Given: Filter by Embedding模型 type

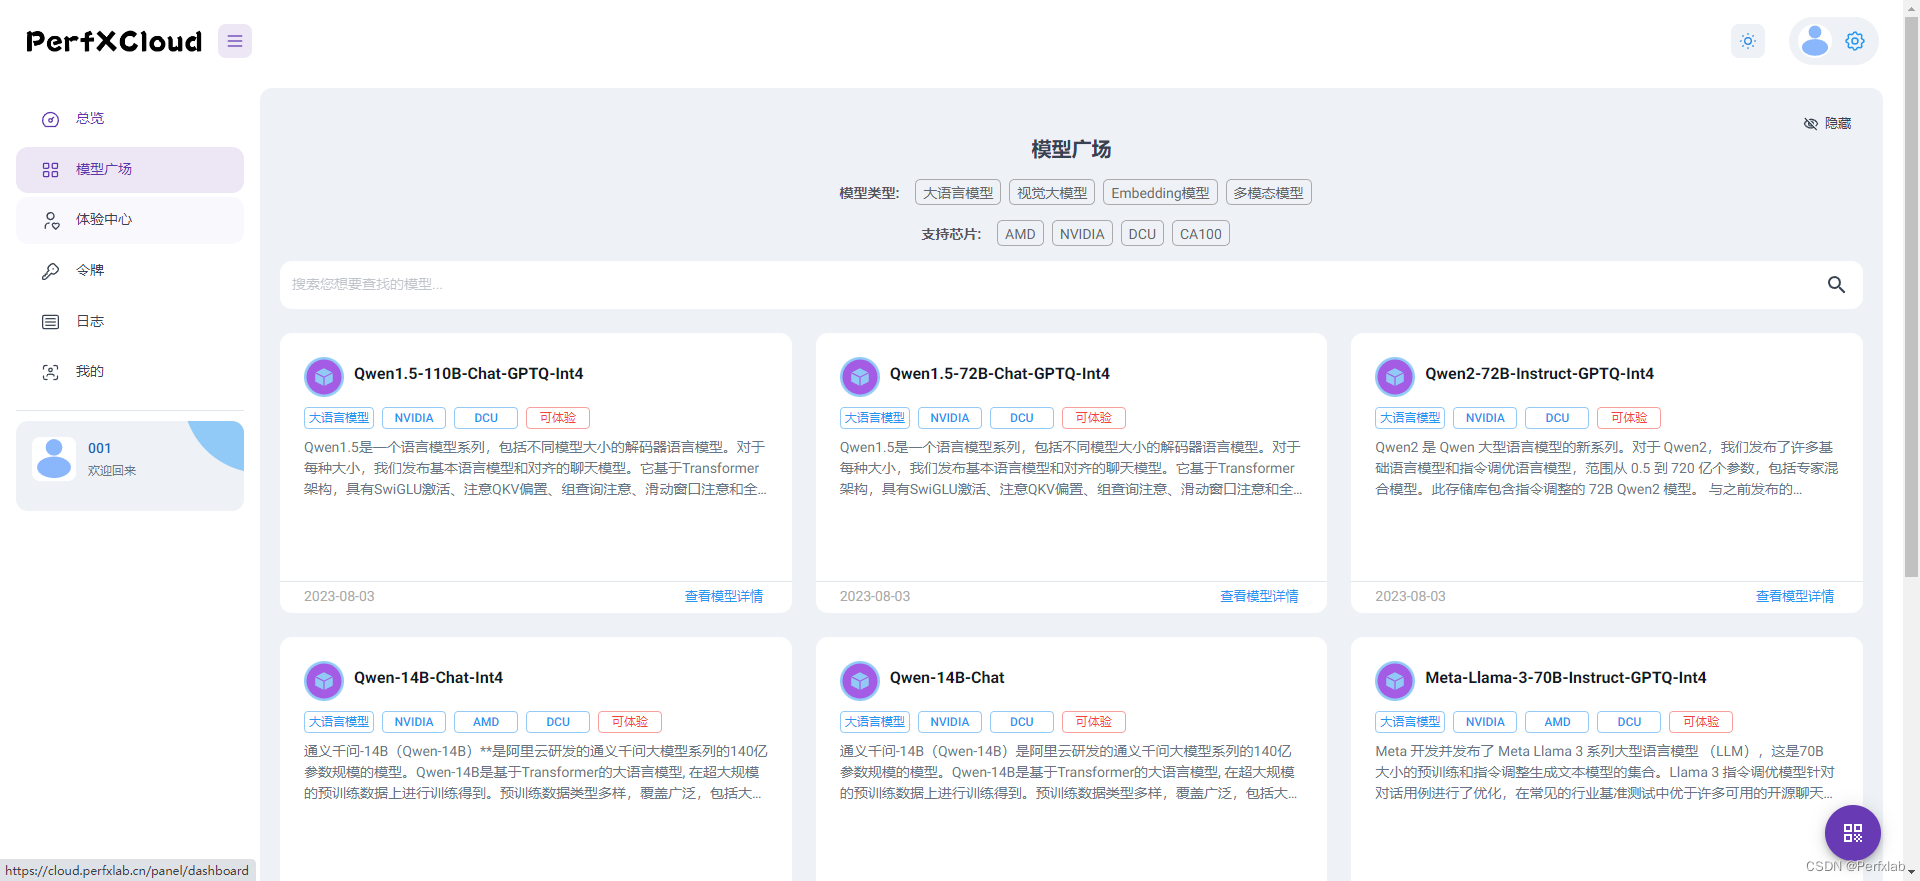Looking at the screenshot, I should click(x=1160, y=193).
